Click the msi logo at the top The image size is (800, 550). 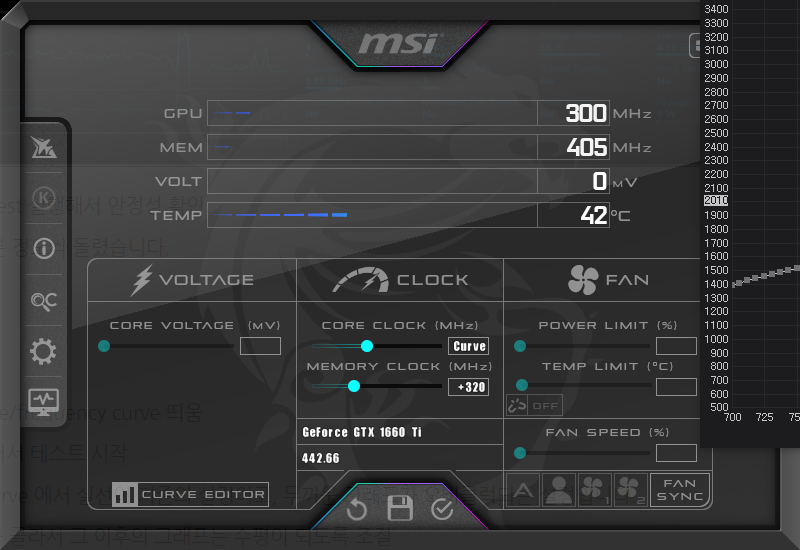click(x=399, y=43)
